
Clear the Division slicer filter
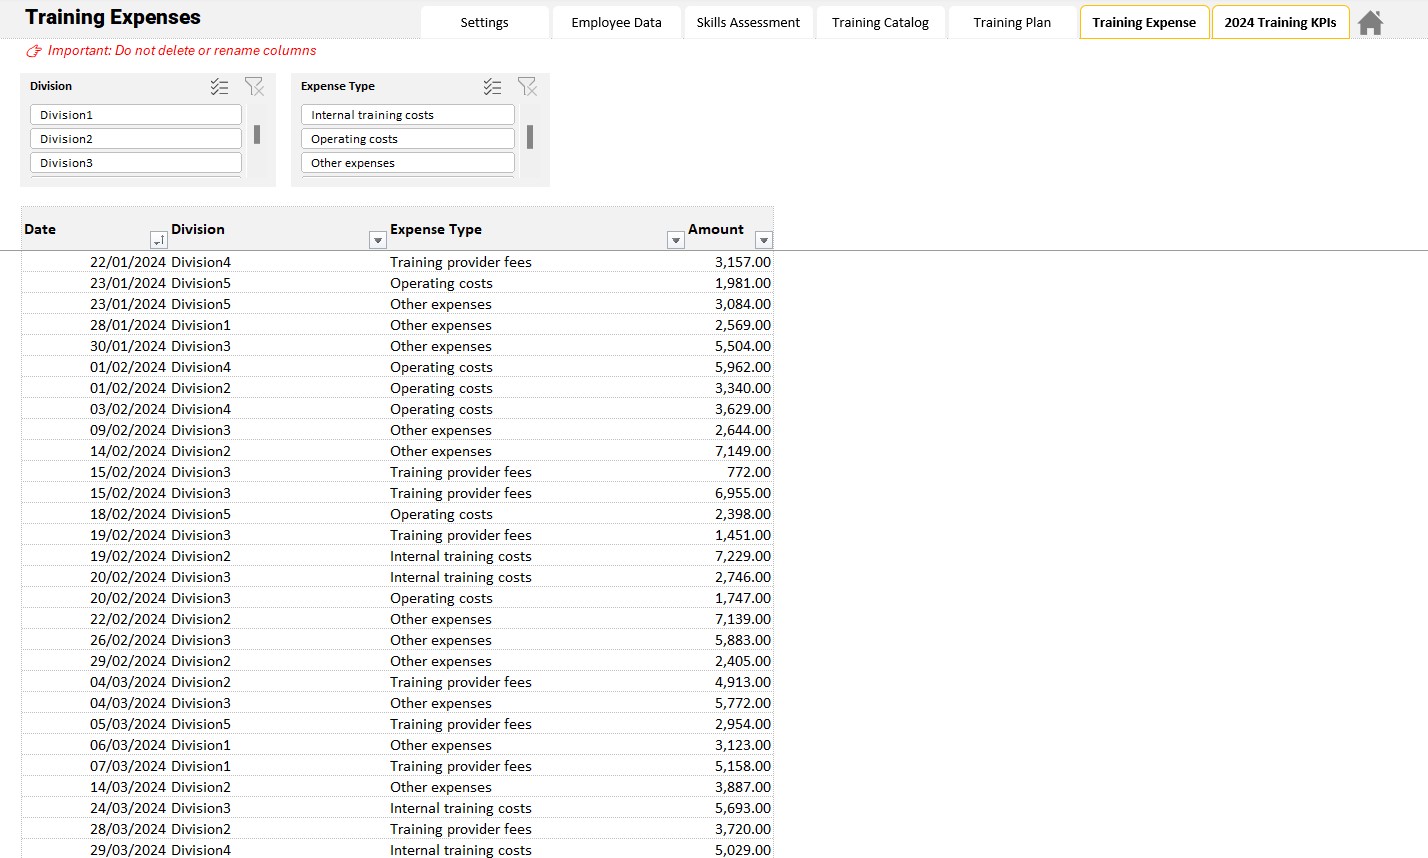[254, 87]
